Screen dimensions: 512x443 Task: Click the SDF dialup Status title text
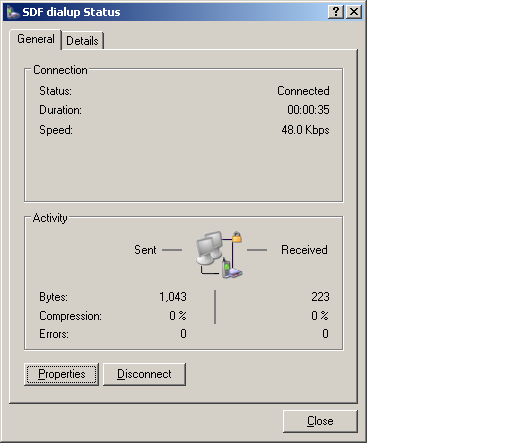pyautogui.click(x=71, y=12)
